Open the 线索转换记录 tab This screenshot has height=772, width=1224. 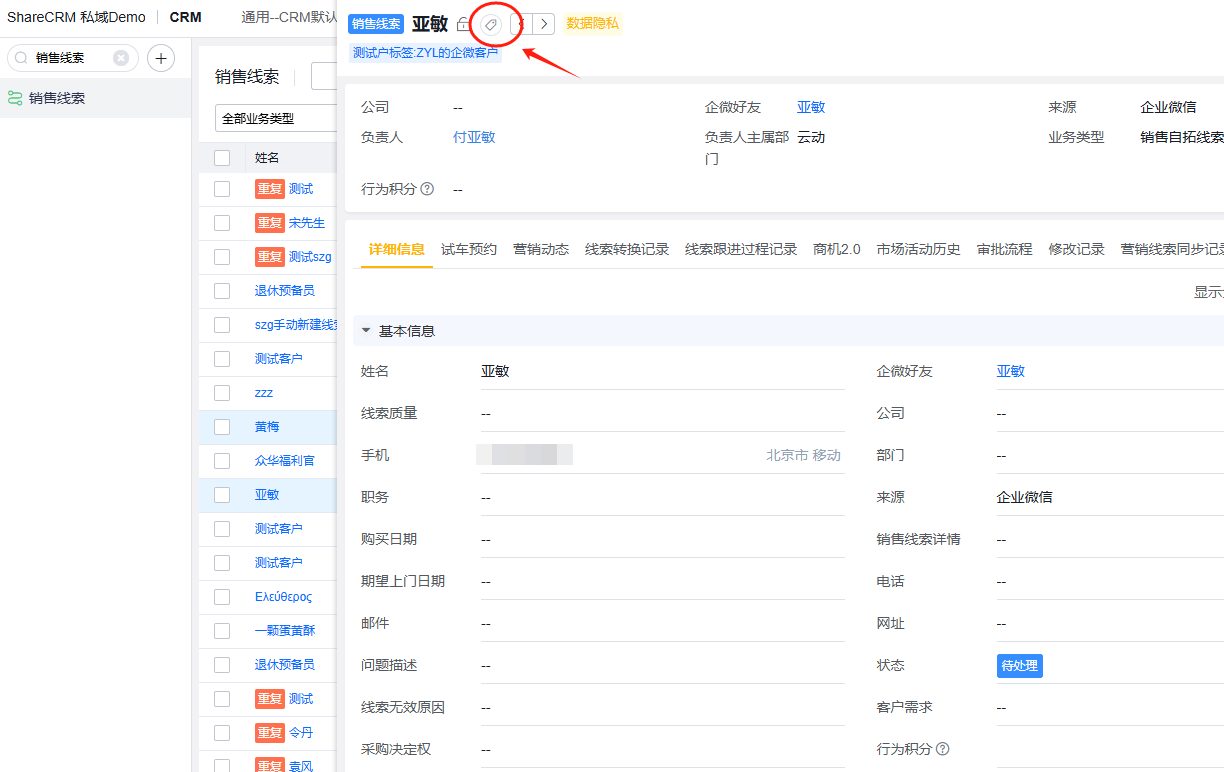click(627, 250)
